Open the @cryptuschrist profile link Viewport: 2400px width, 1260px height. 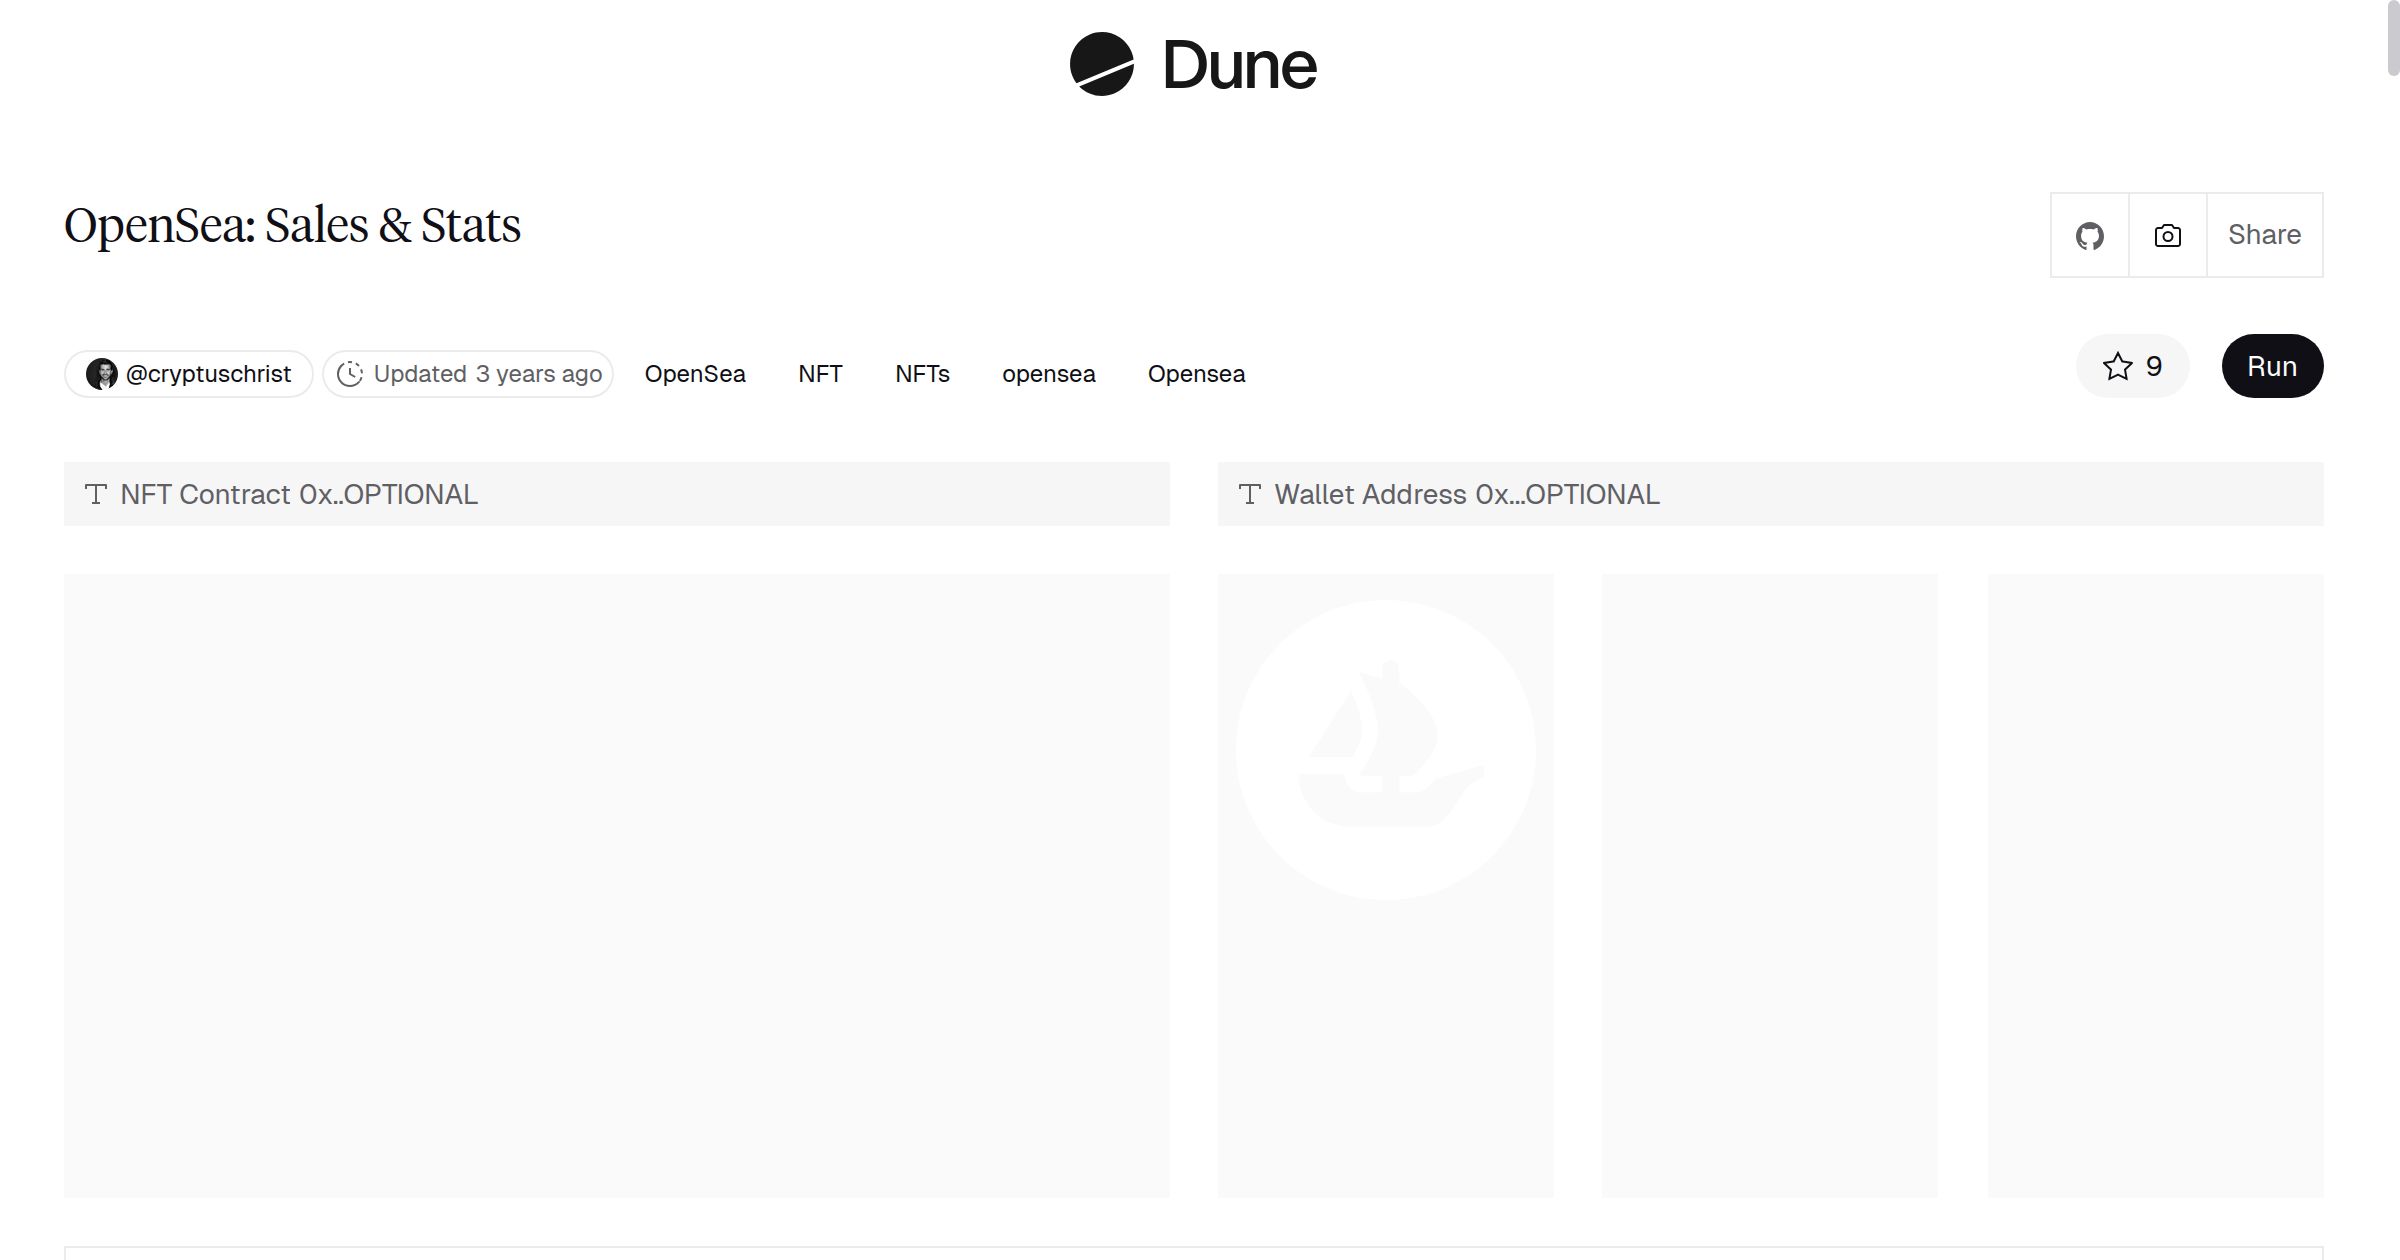pos(208,374)
